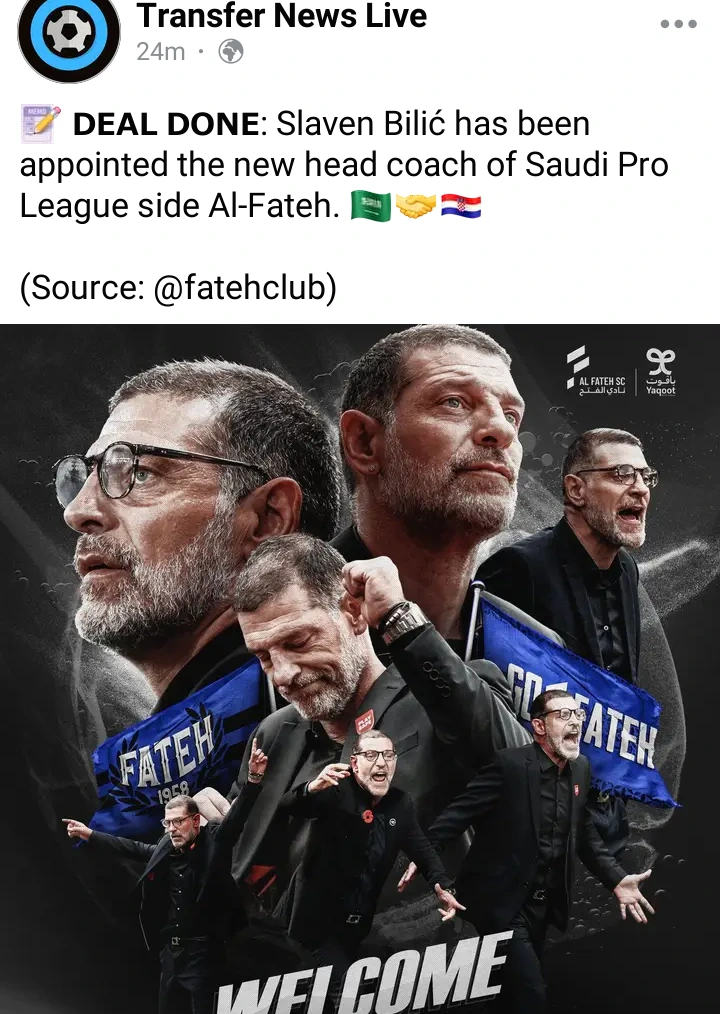The height and width of the screenshot is (1014, 720).
Task: Click the Croatia flag emoji
Action: (x=461, y=207)
